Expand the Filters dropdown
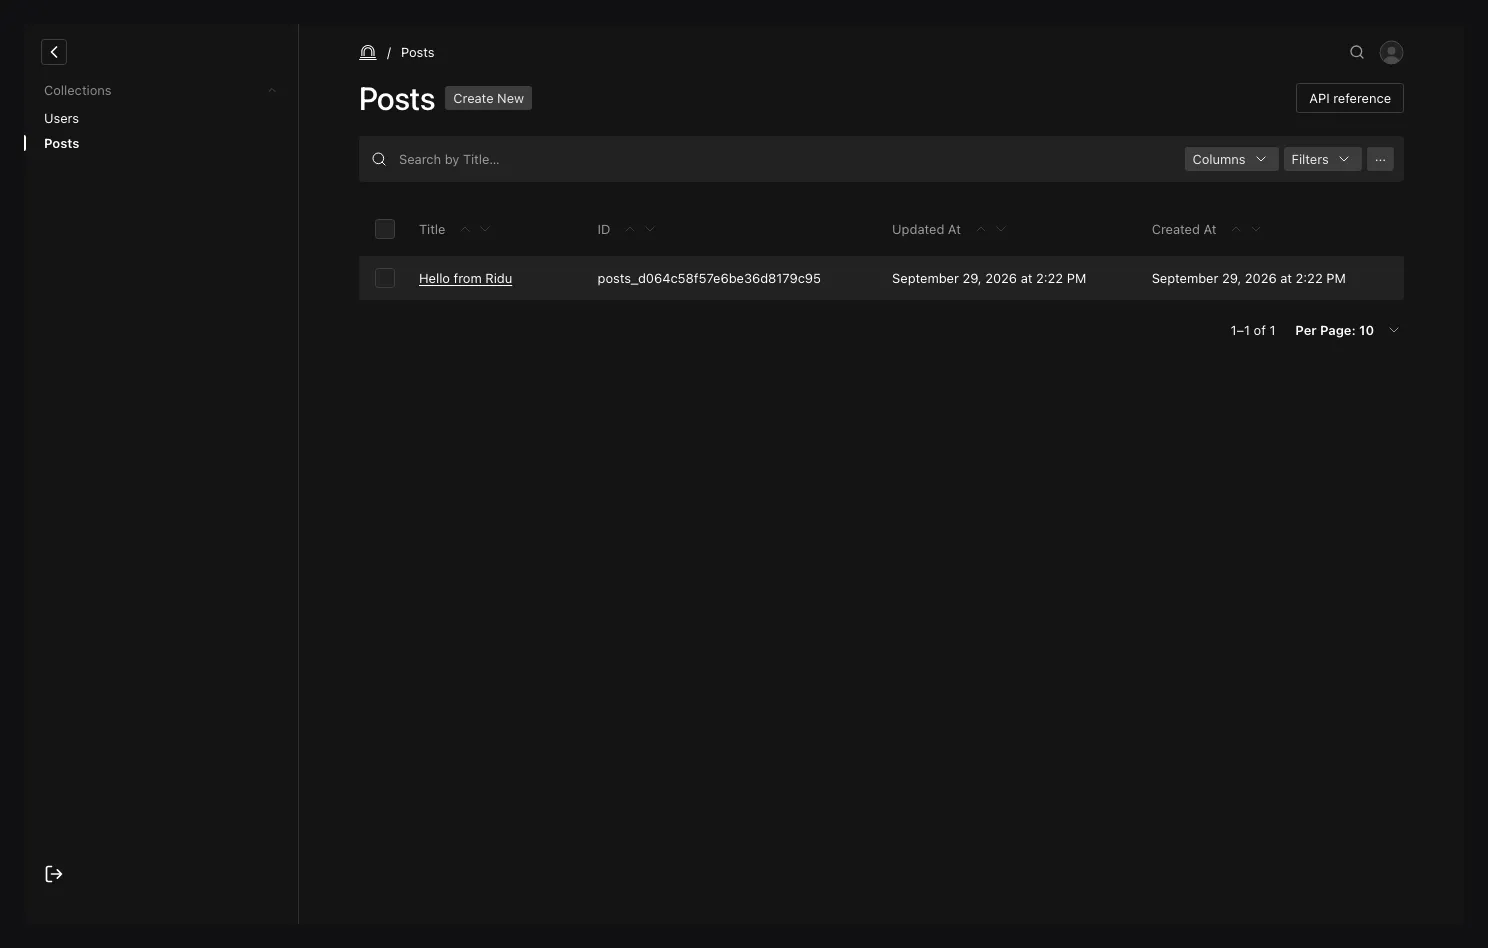 pos(1322,159)
